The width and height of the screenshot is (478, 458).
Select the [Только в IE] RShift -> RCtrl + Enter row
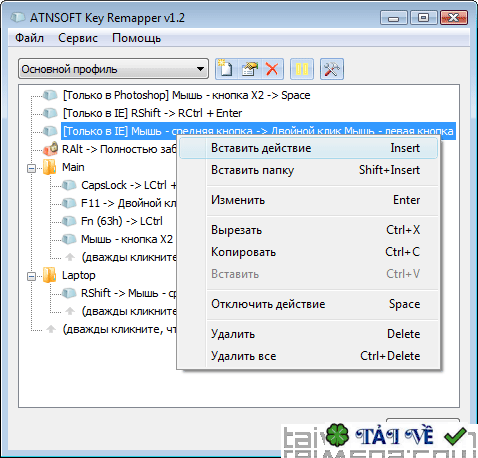[152, 113]
